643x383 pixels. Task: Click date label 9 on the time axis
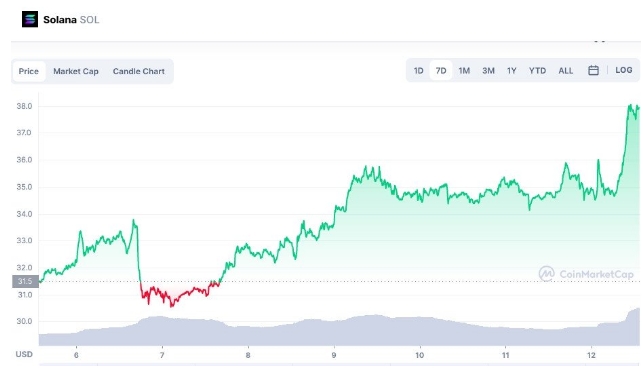[334, 355]
